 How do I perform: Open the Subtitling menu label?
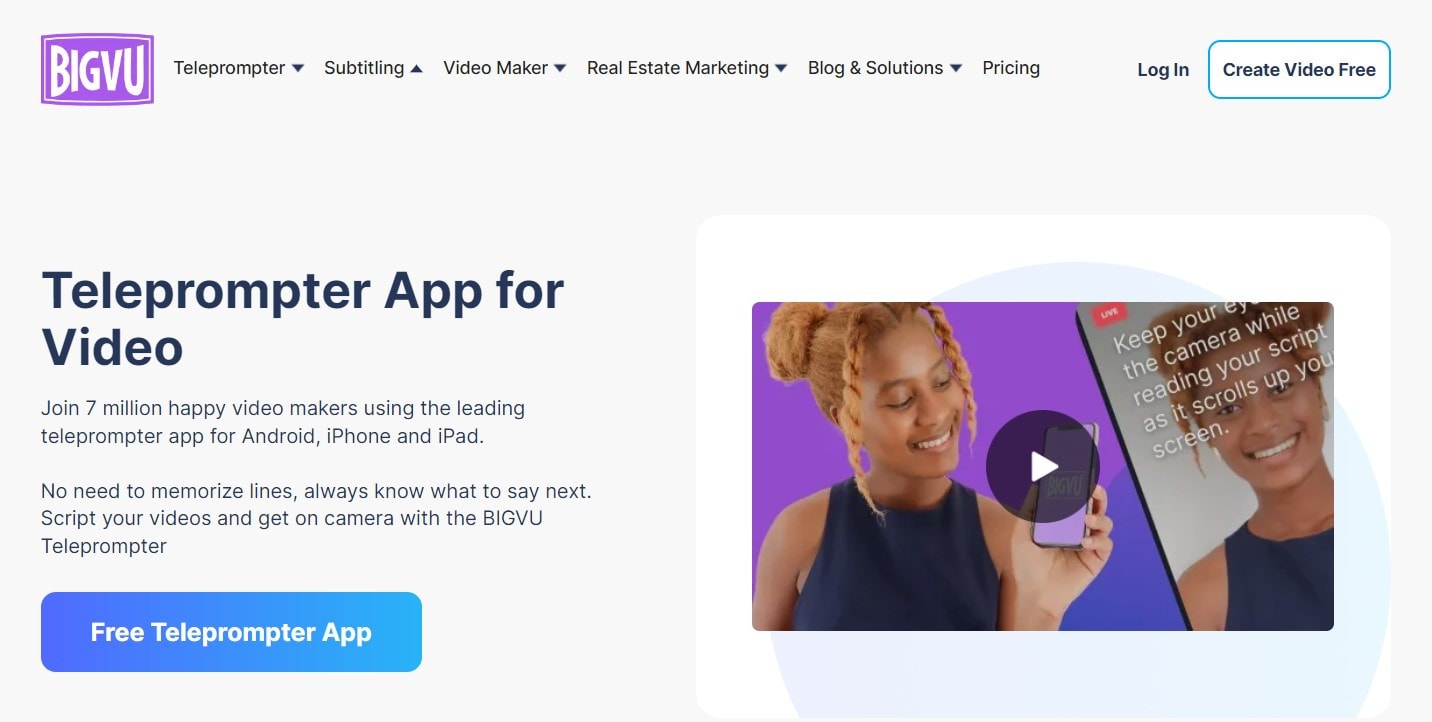point(364,68)
